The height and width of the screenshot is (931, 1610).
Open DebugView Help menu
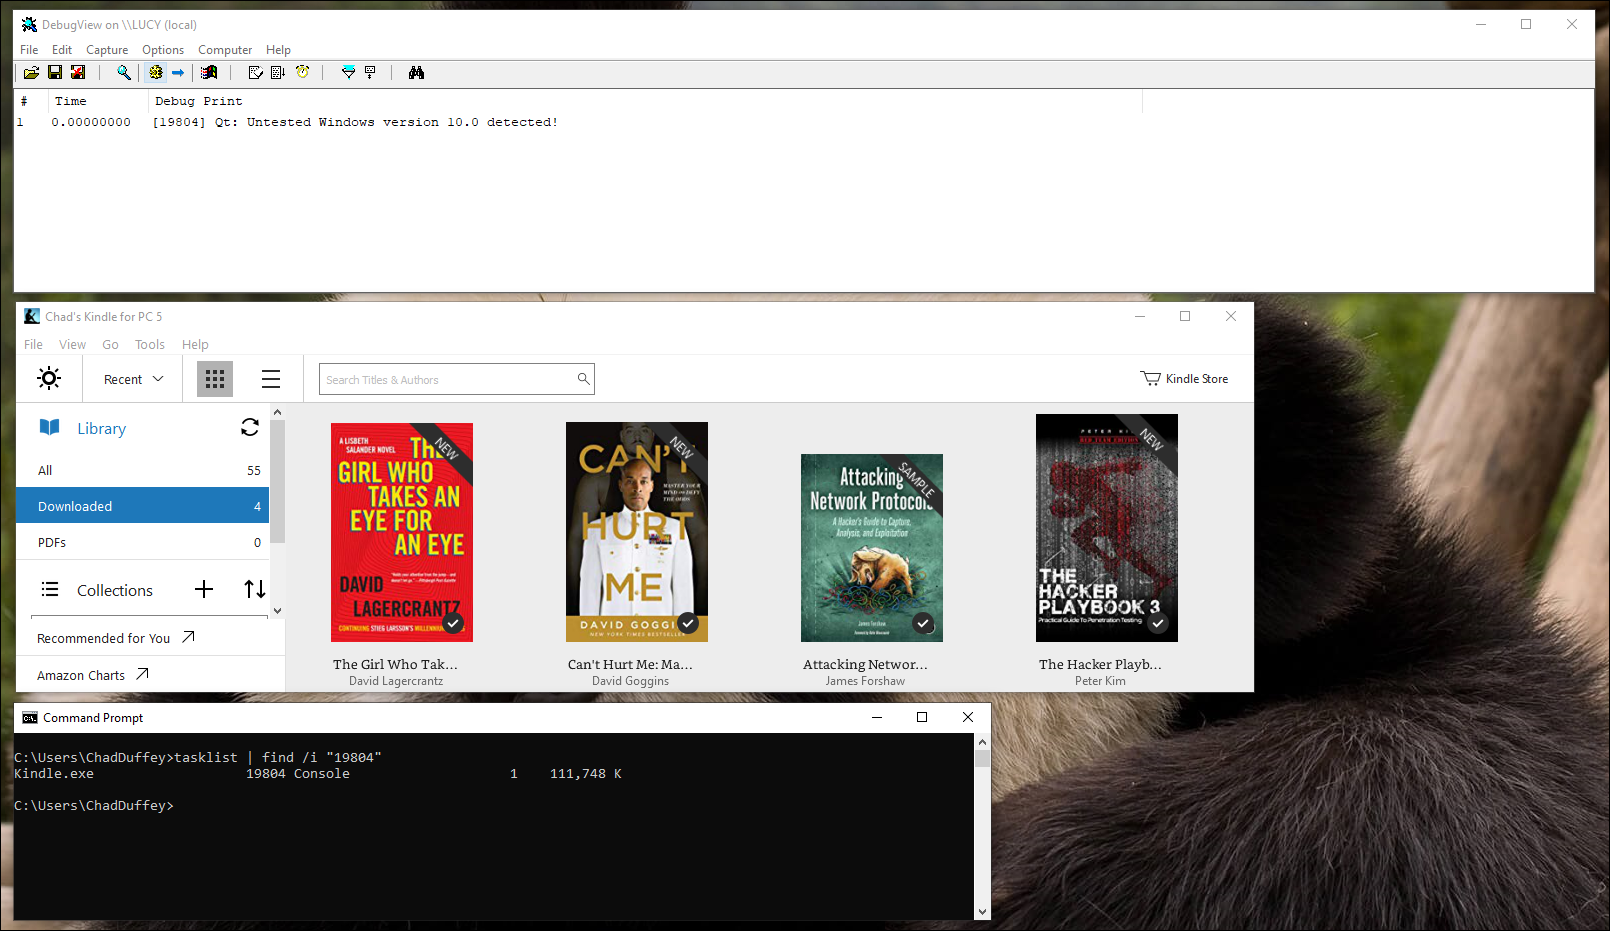278,50
